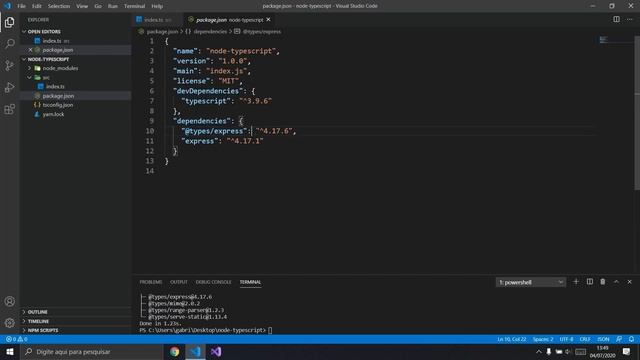Select the Terminal panel tab
Viewport: 640px width, 360px height.
coord(250,282)
